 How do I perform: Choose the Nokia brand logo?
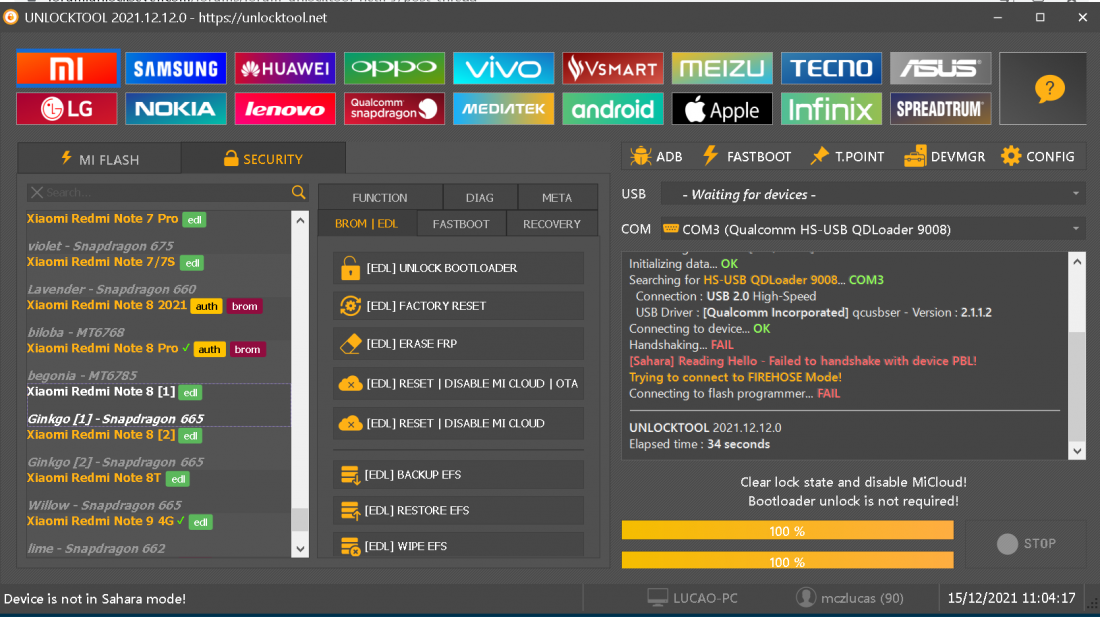[176, 109]
